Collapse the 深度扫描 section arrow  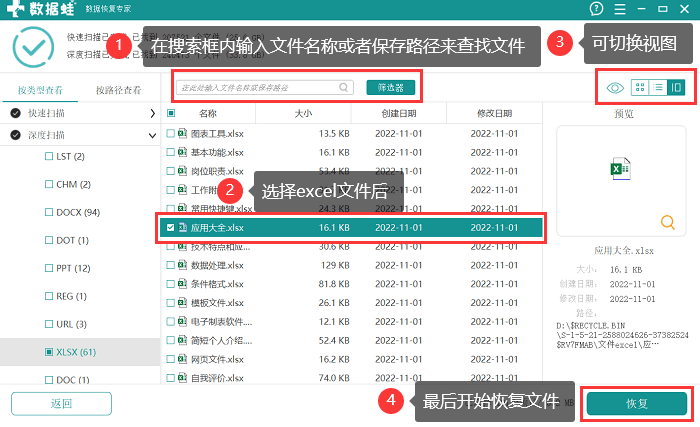152,135
